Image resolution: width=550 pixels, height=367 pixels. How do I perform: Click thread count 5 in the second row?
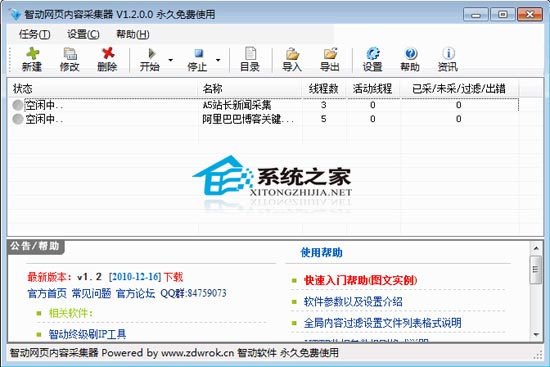(x=323, y=119)
